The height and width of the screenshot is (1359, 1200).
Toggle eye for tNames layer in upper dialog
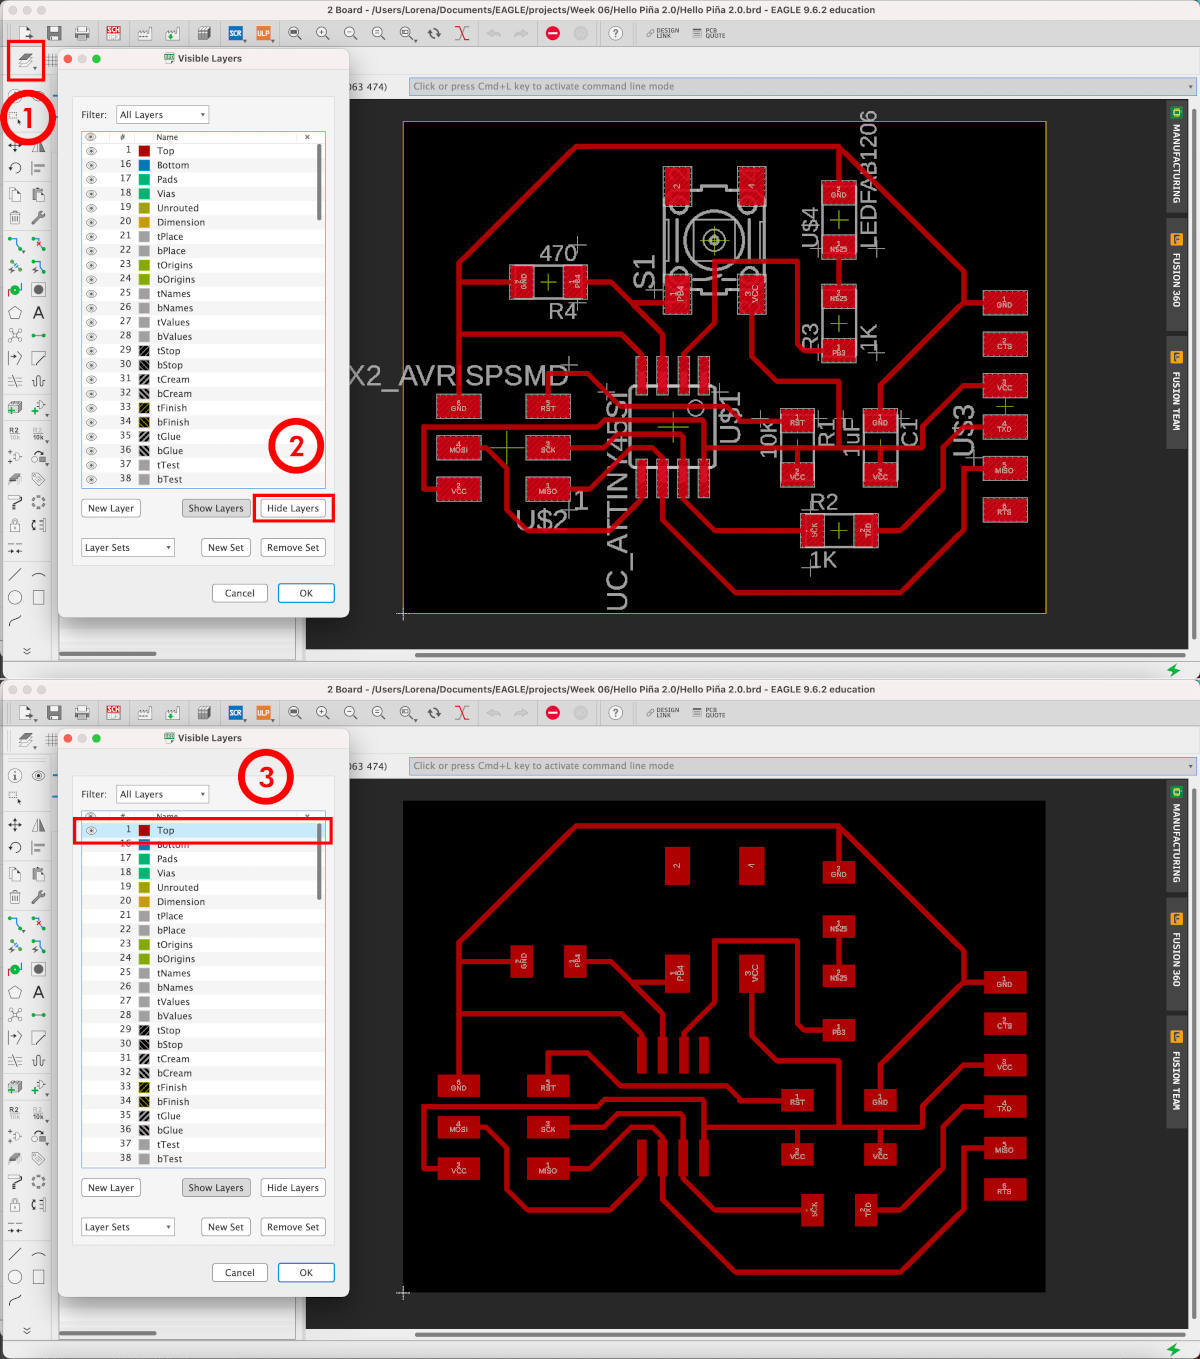(x=91, y=293)
